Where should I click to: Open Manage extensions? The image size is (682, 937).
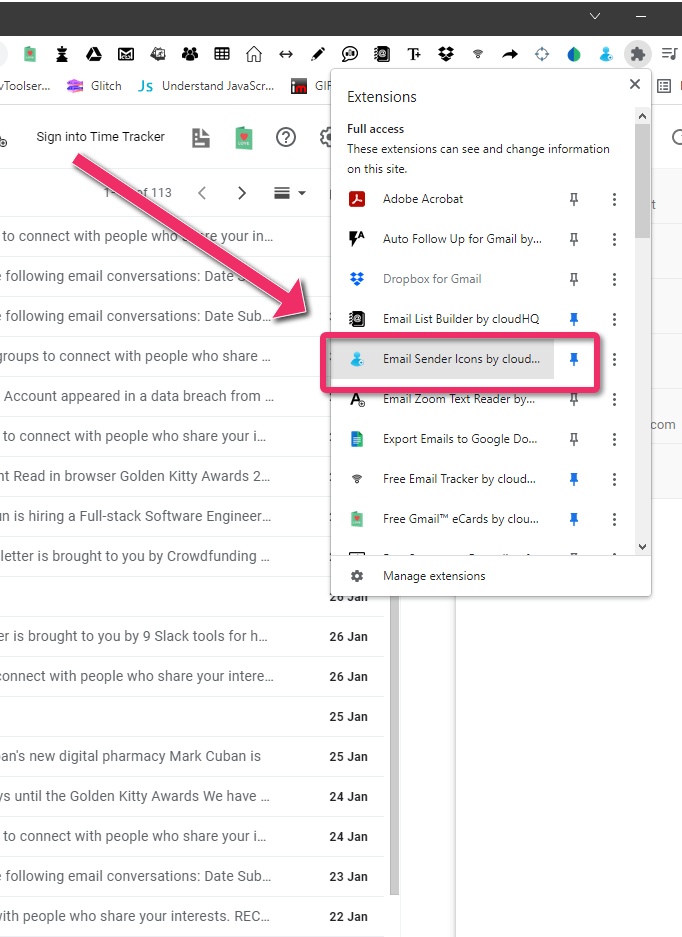coord(490,576)
